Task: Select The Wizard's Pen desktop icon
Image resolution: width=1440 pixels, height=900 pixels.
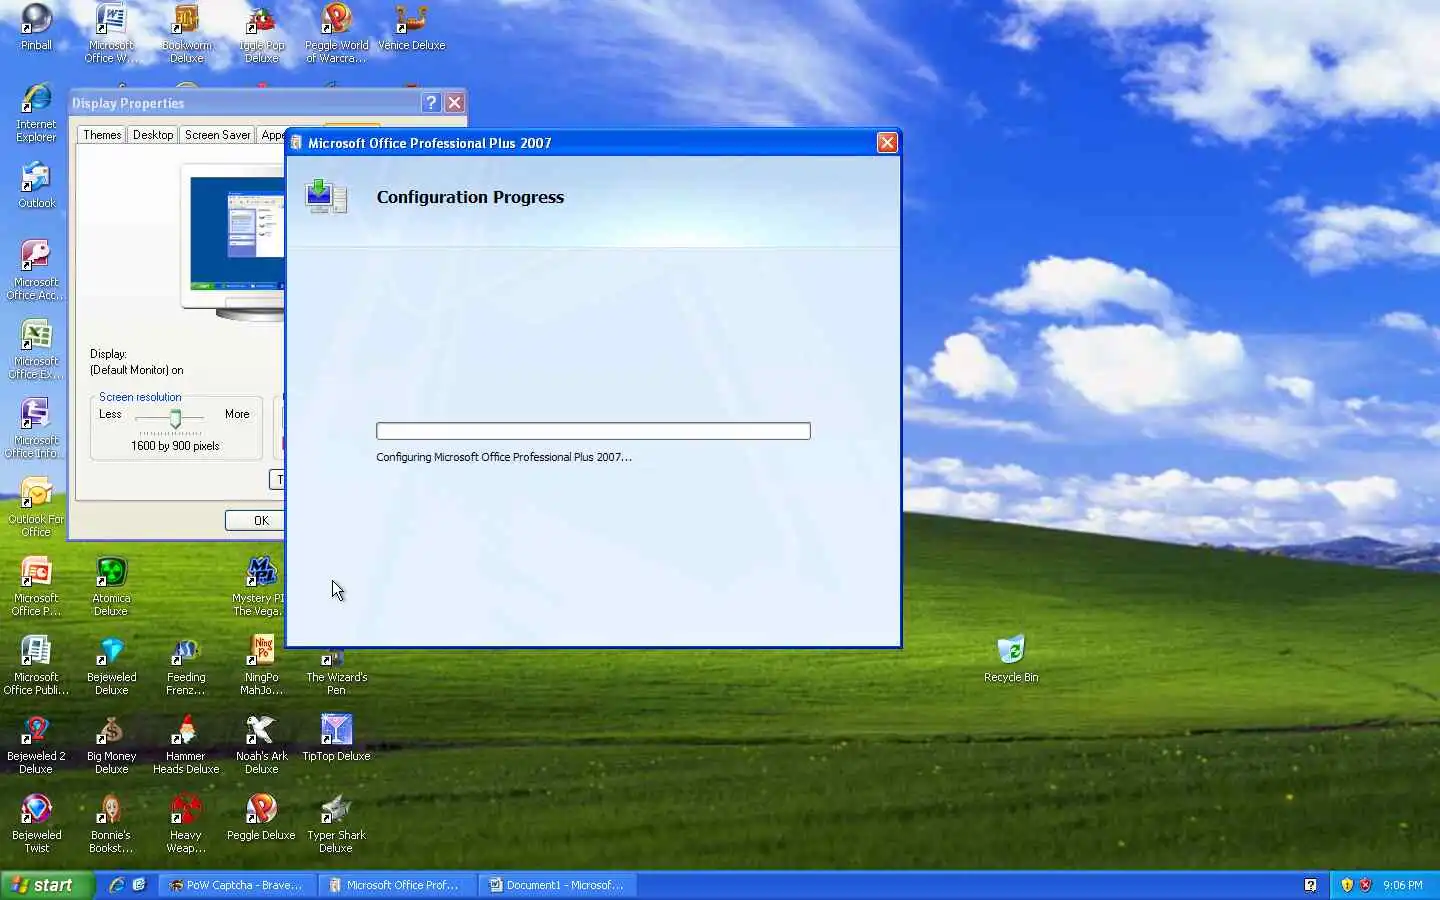Action: [336, 670]
